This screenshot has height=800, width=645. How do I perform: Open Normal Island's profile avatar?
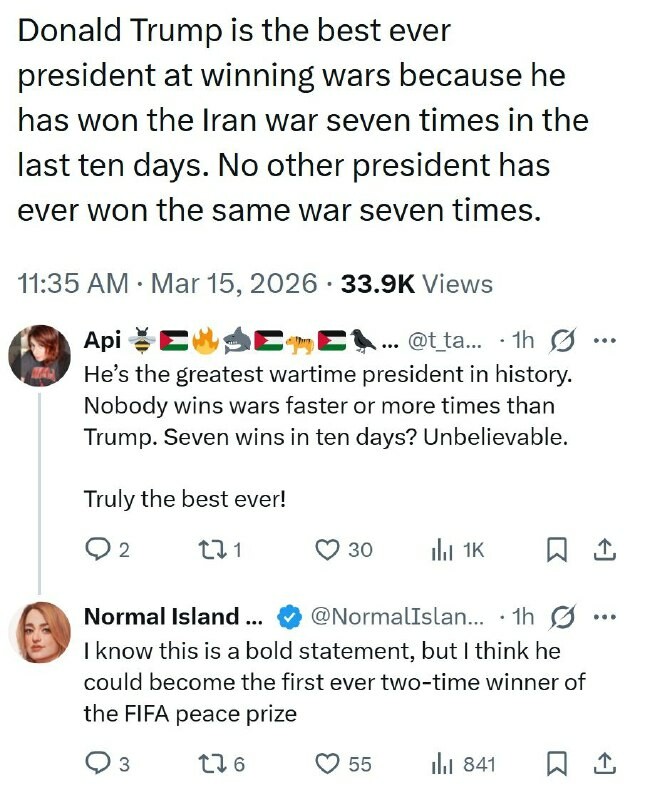(x=39, y=632)
